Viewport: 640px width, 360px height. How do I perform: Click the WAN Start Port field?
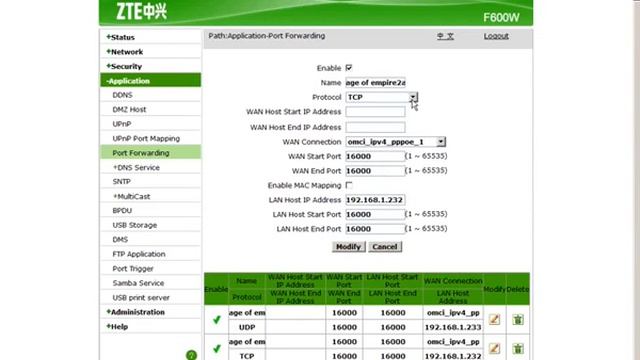point(375,156)
